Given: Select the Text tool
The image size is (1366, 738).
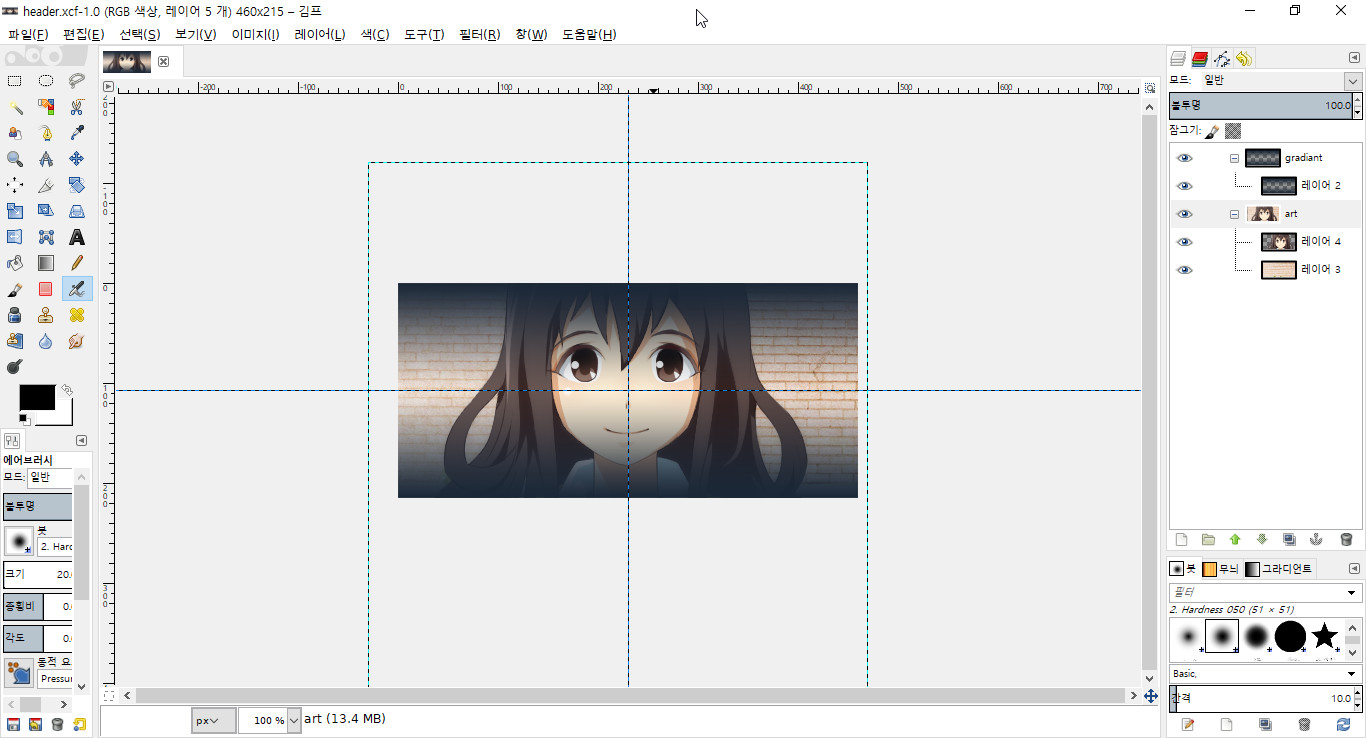Looking at the screenshot, I should (76, 238).
